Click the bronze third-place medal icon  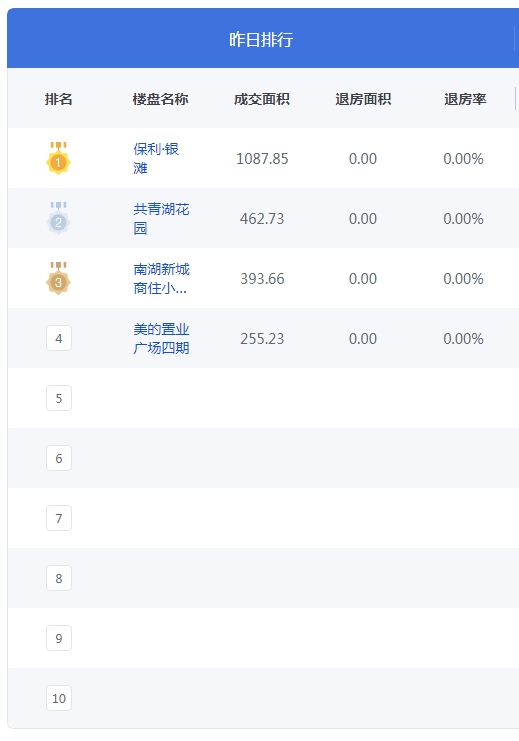59,278
